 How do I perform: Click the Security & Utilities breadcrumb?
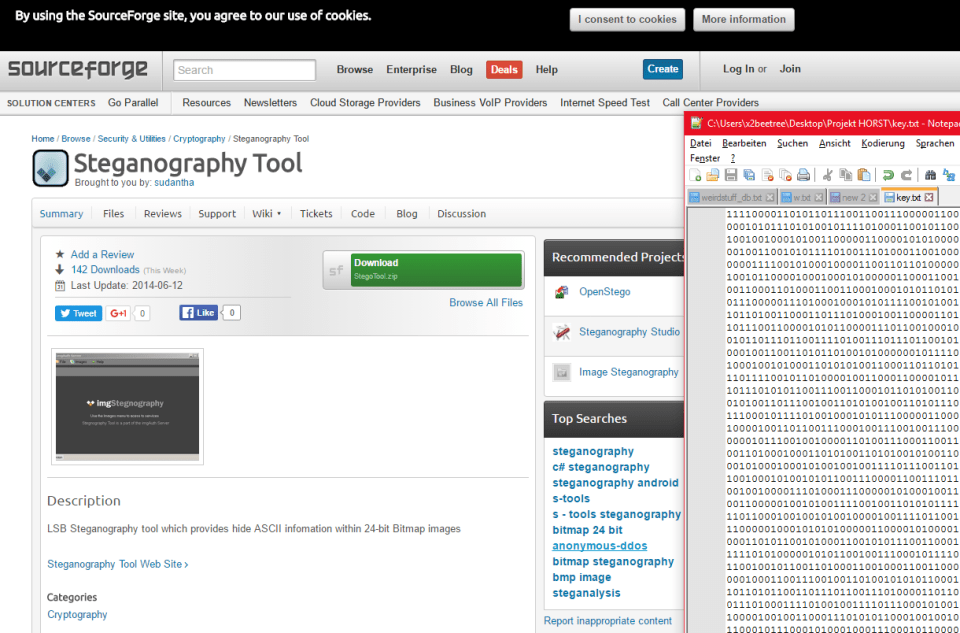132,139
